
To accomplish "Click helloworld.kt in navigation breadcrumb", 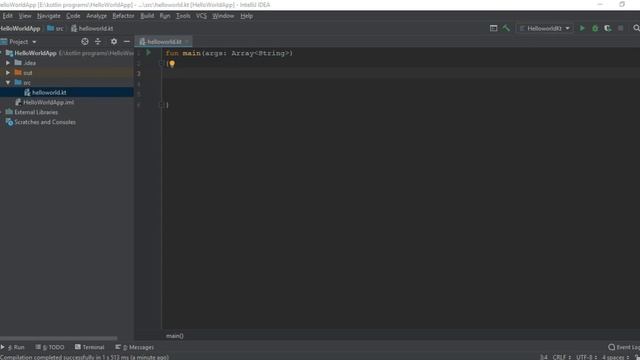I will click(92, 29).
